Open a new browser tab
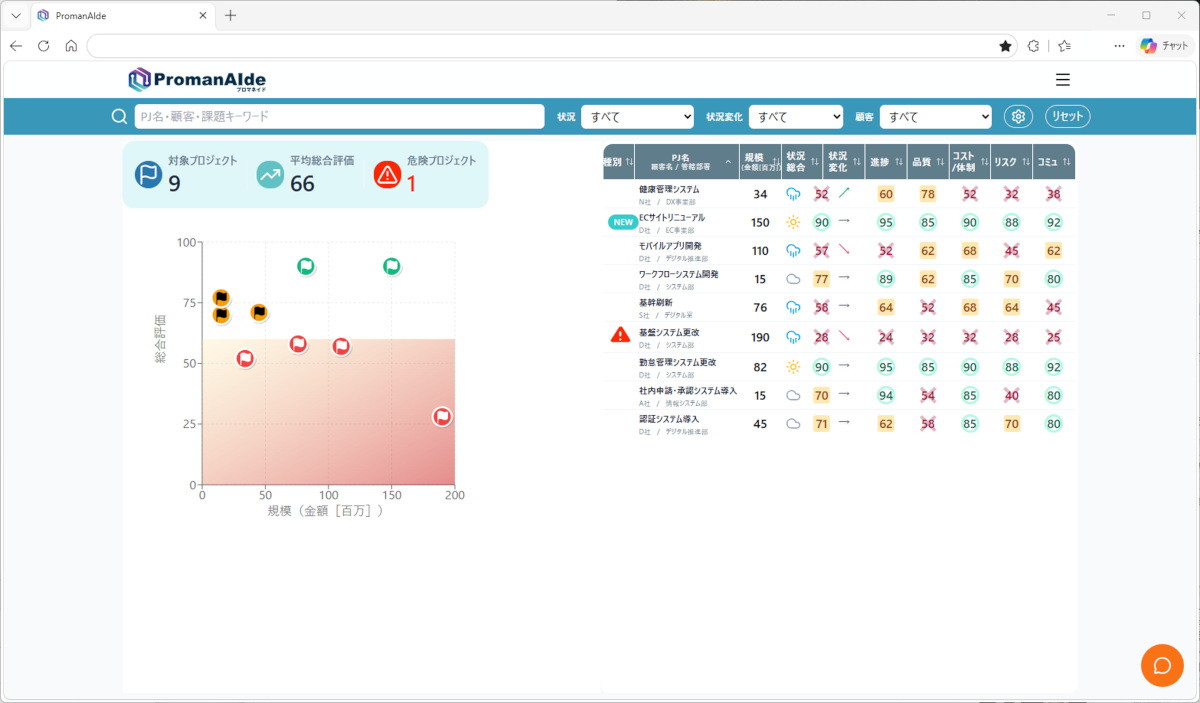This screenshot has height=703, width=1200. pyautogui.click(x=231, y=15)
